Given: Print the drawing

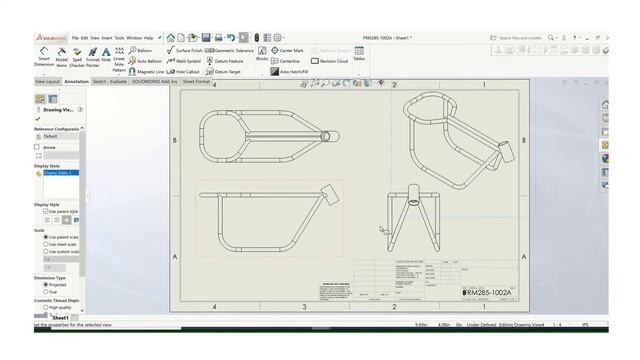Looking at the screenshot, I should (x=218, y=38).
